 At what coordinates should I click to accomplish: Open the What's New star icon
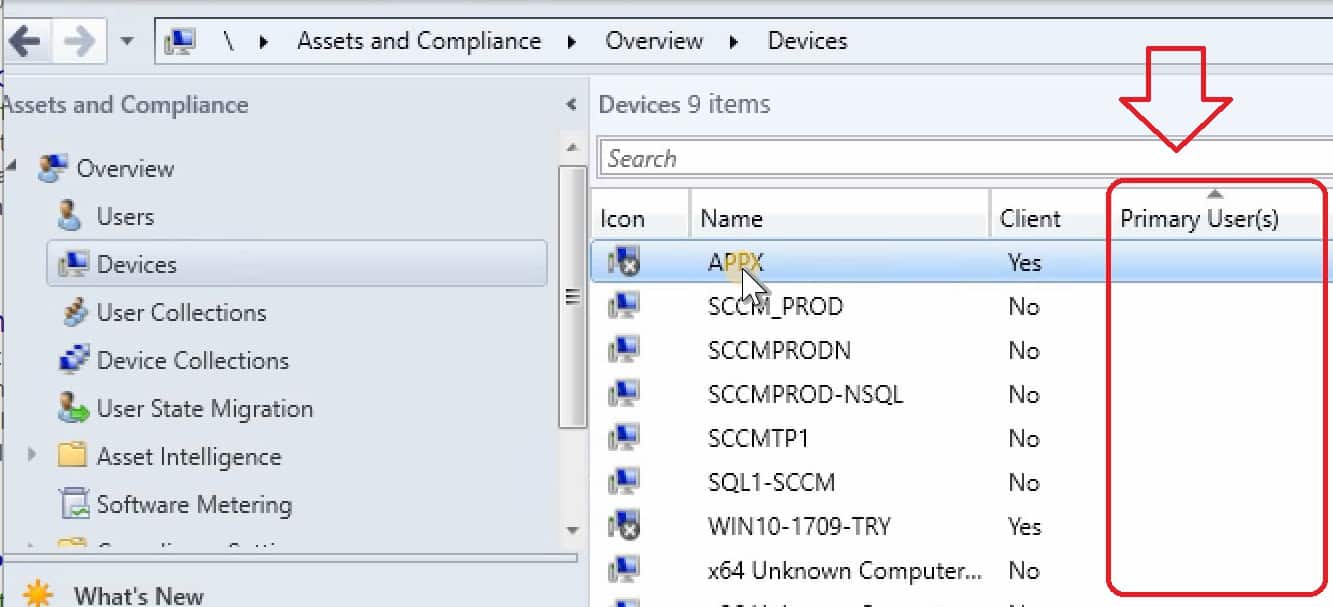click(38, 594)
